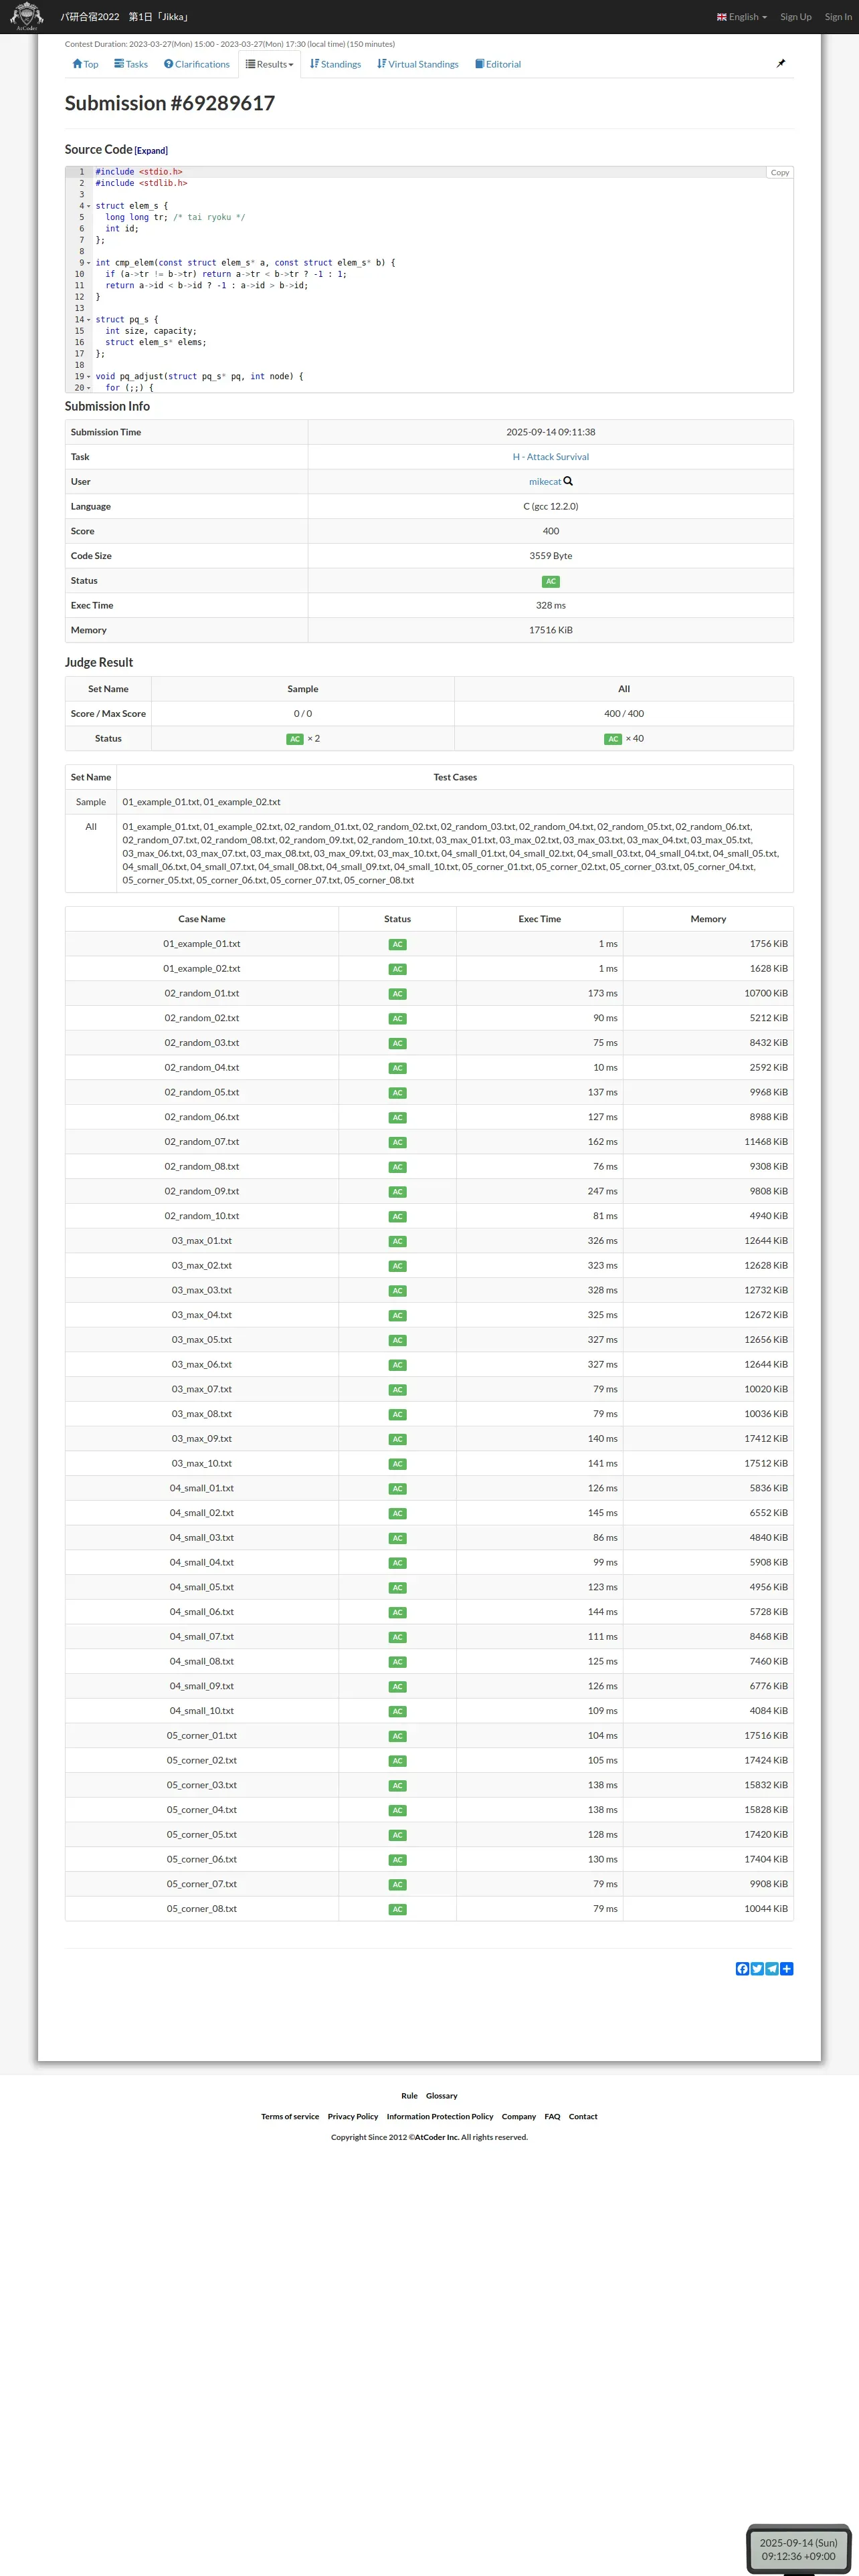The image size is (859, 2576).
Task: Share submission via Telegram
Action: click(772, 1968)
